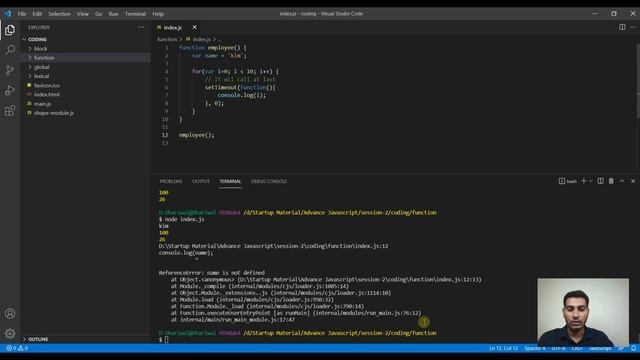Open the Source Control view
Viewport: 640px width, 360px height.
tap(10, 70)
